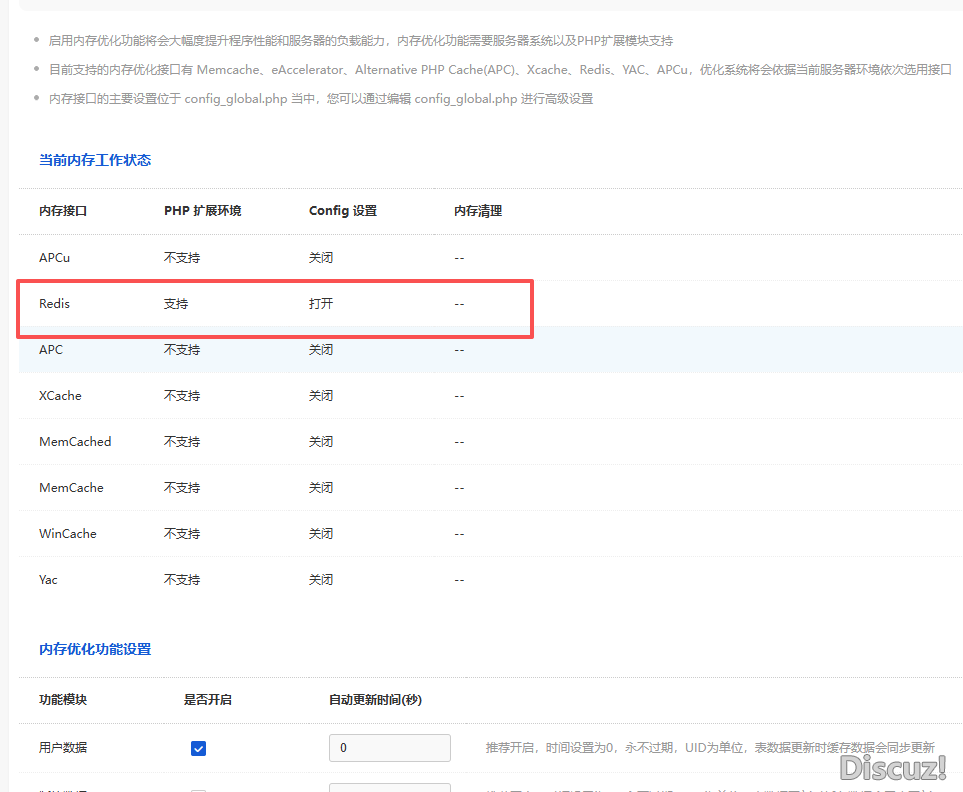Click the 内存优化功能设置 section heading
The image size is (963, 792).
coord(95,649)
